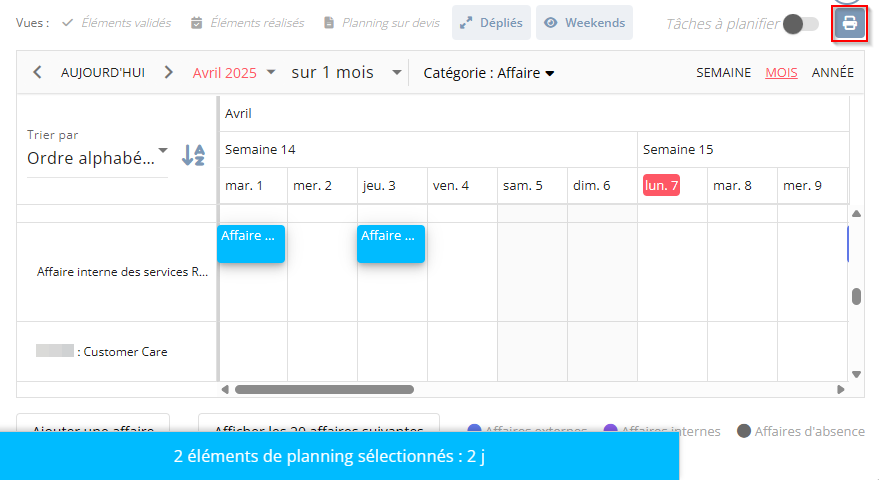
Task: Click the scroll-right arrow of horizontal scrollbar
Action: [840, 389]
